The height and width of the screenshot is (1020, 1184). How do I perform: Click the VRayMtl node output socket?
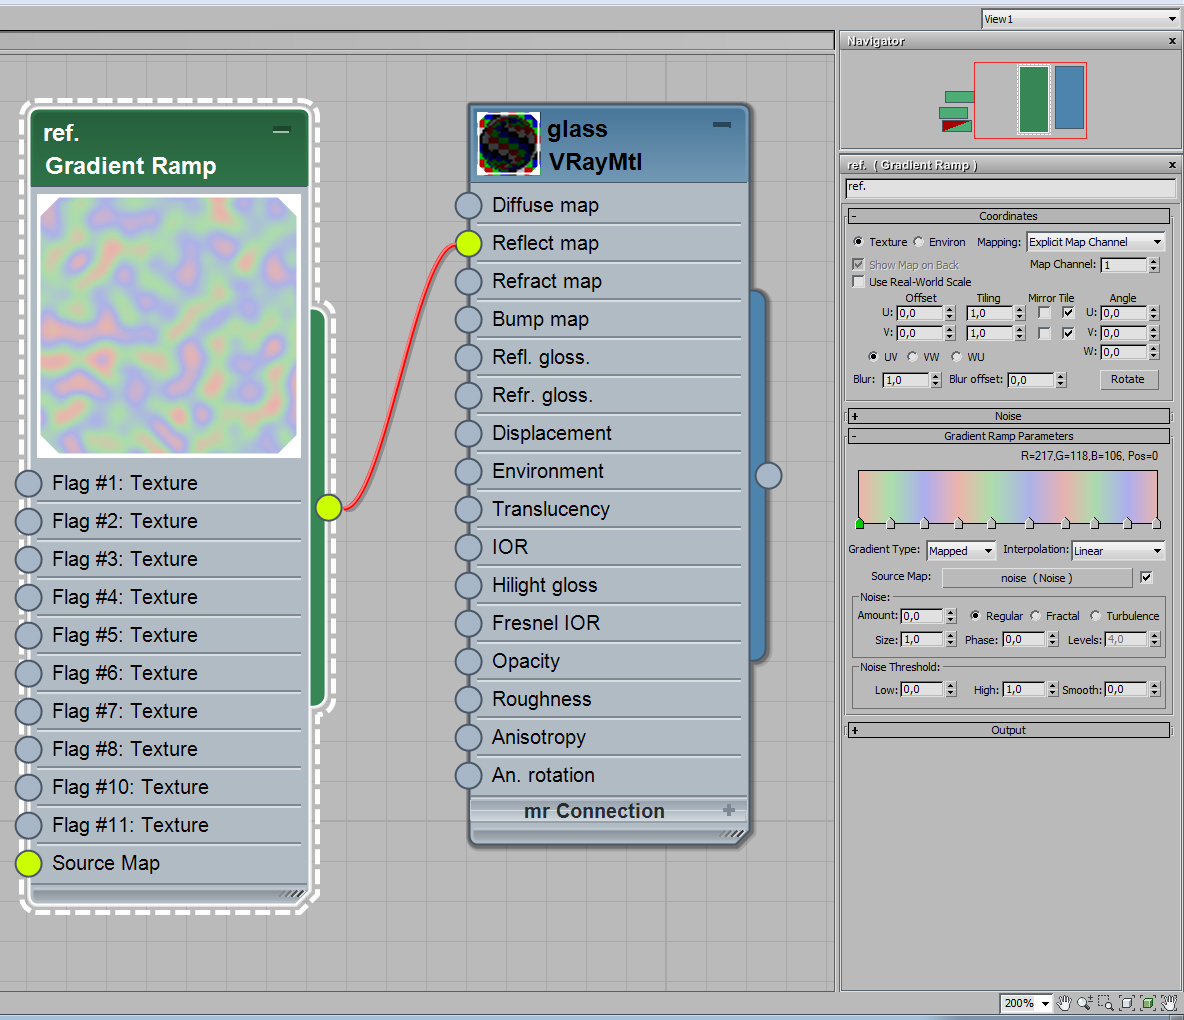[769, 476]
